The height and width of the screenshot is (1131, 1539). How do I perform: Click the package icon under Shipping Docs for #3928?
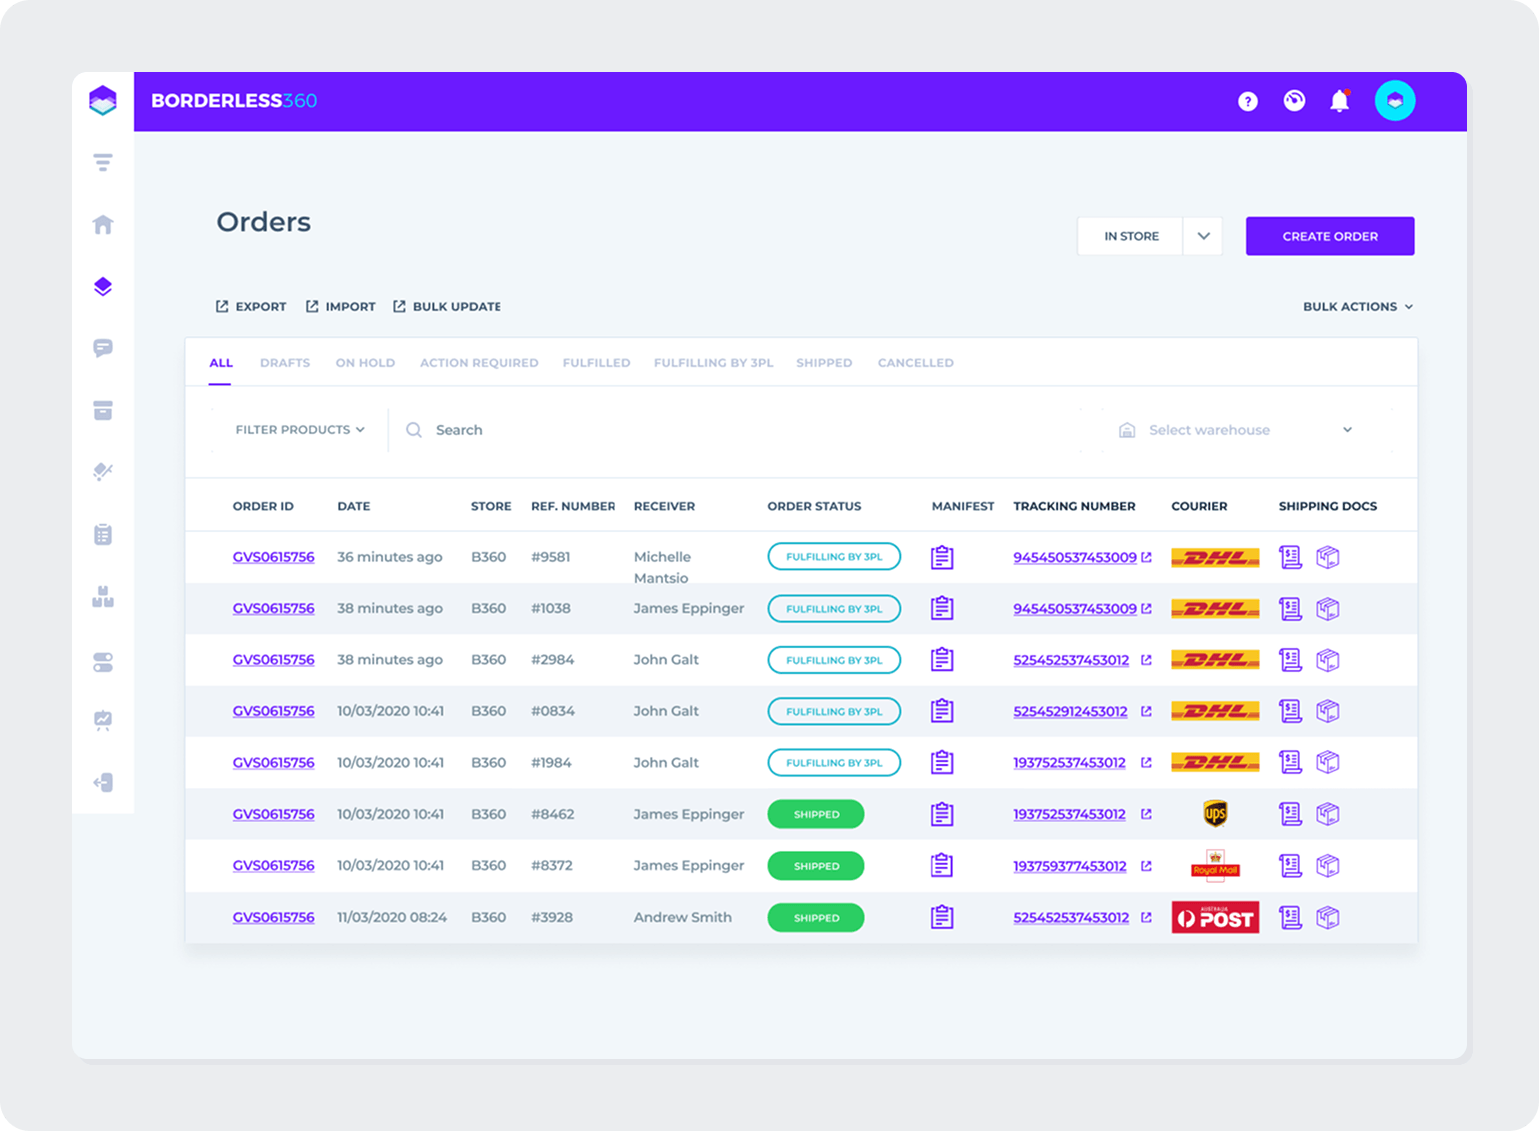point(1328,917)
